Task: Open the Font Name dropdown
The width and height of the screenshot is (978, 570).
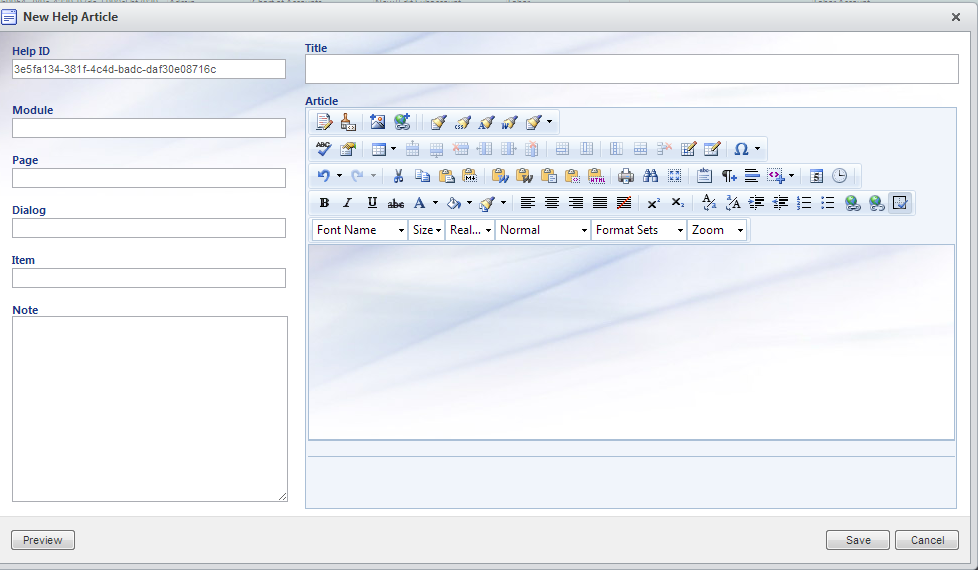Action: pos(360,230)
